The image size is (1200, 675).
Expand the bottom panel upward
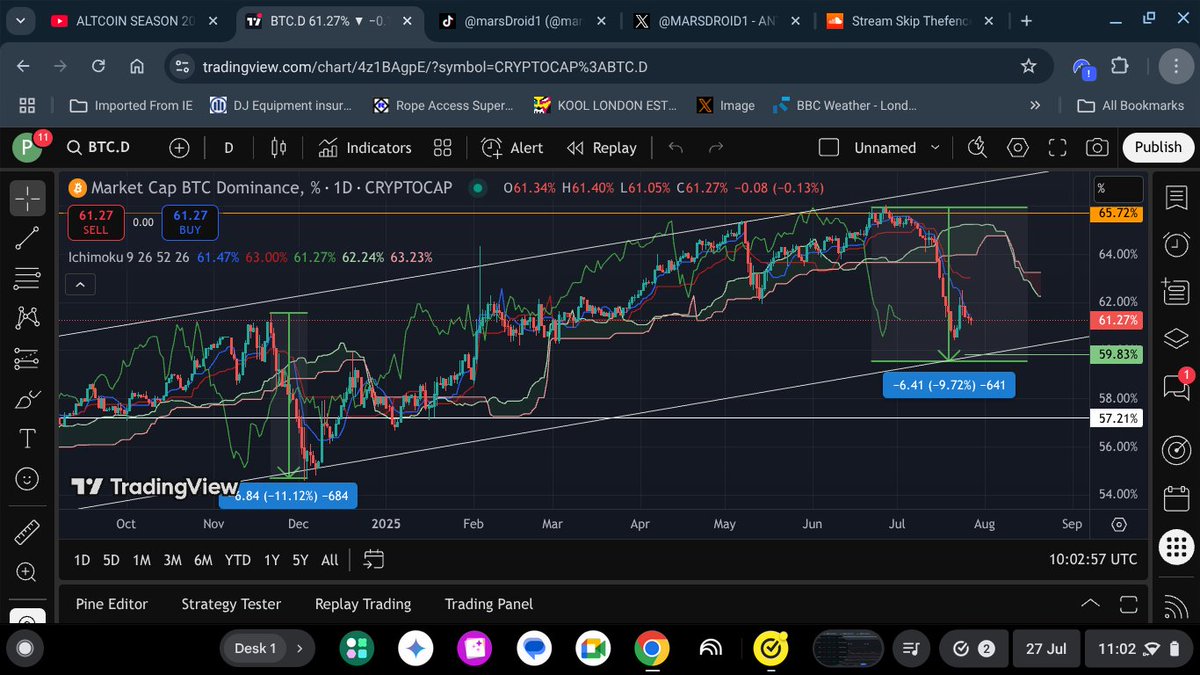1090,604
